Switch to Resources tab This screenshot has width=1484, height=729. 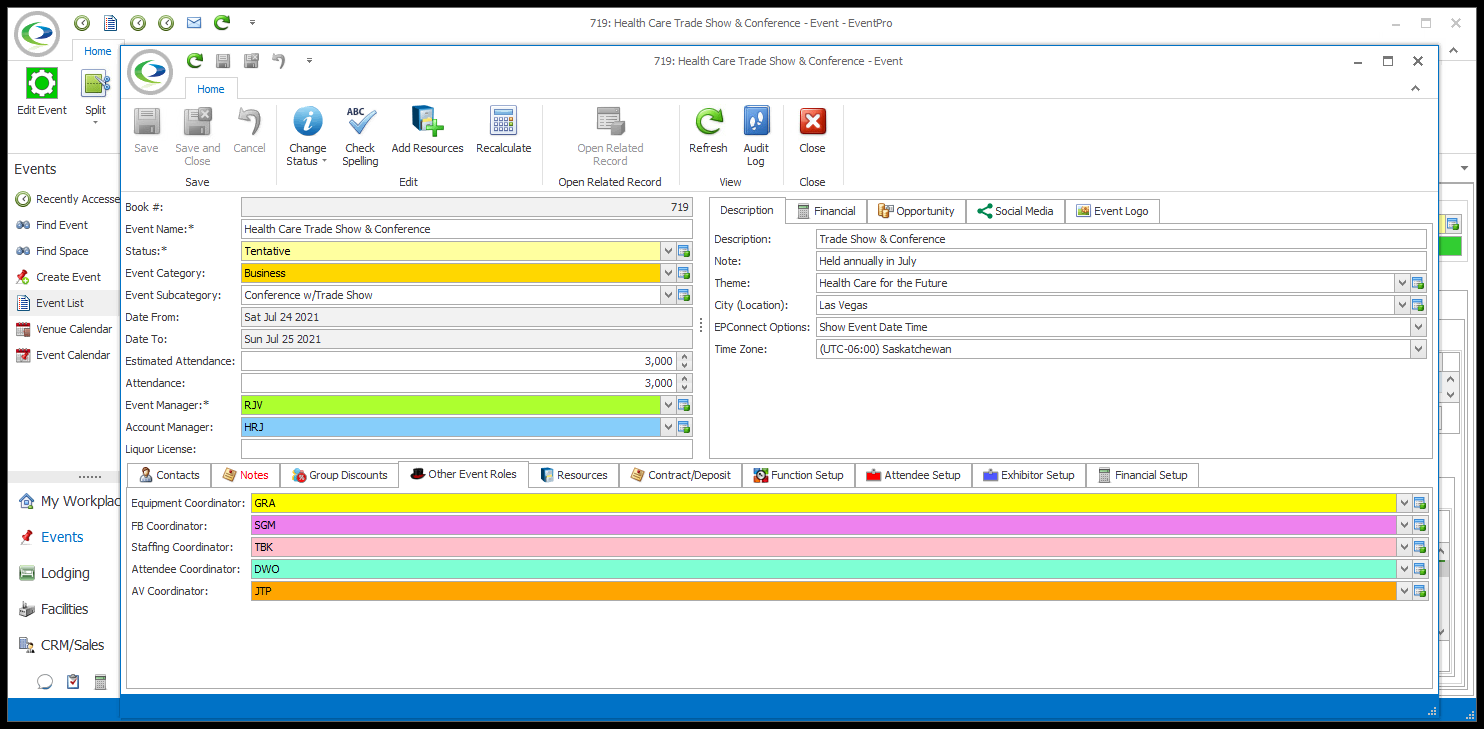[x=574, y=475]
